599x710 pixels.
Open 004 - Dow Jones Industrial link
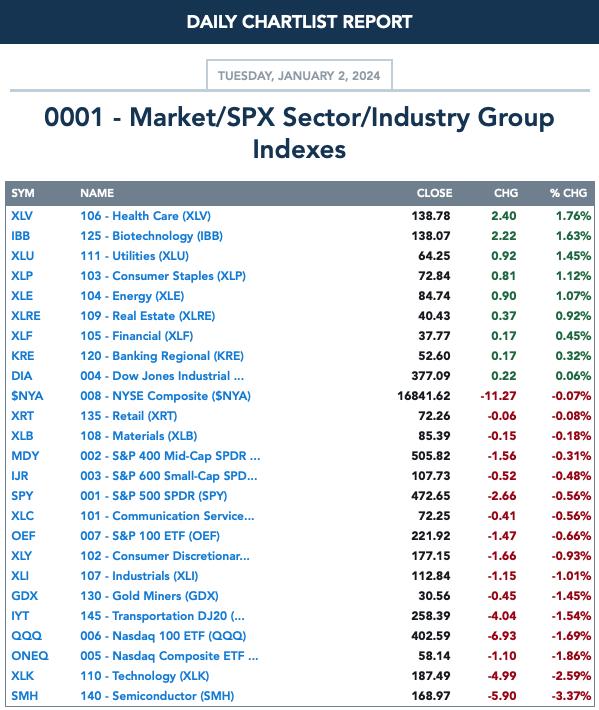[162, 376]
